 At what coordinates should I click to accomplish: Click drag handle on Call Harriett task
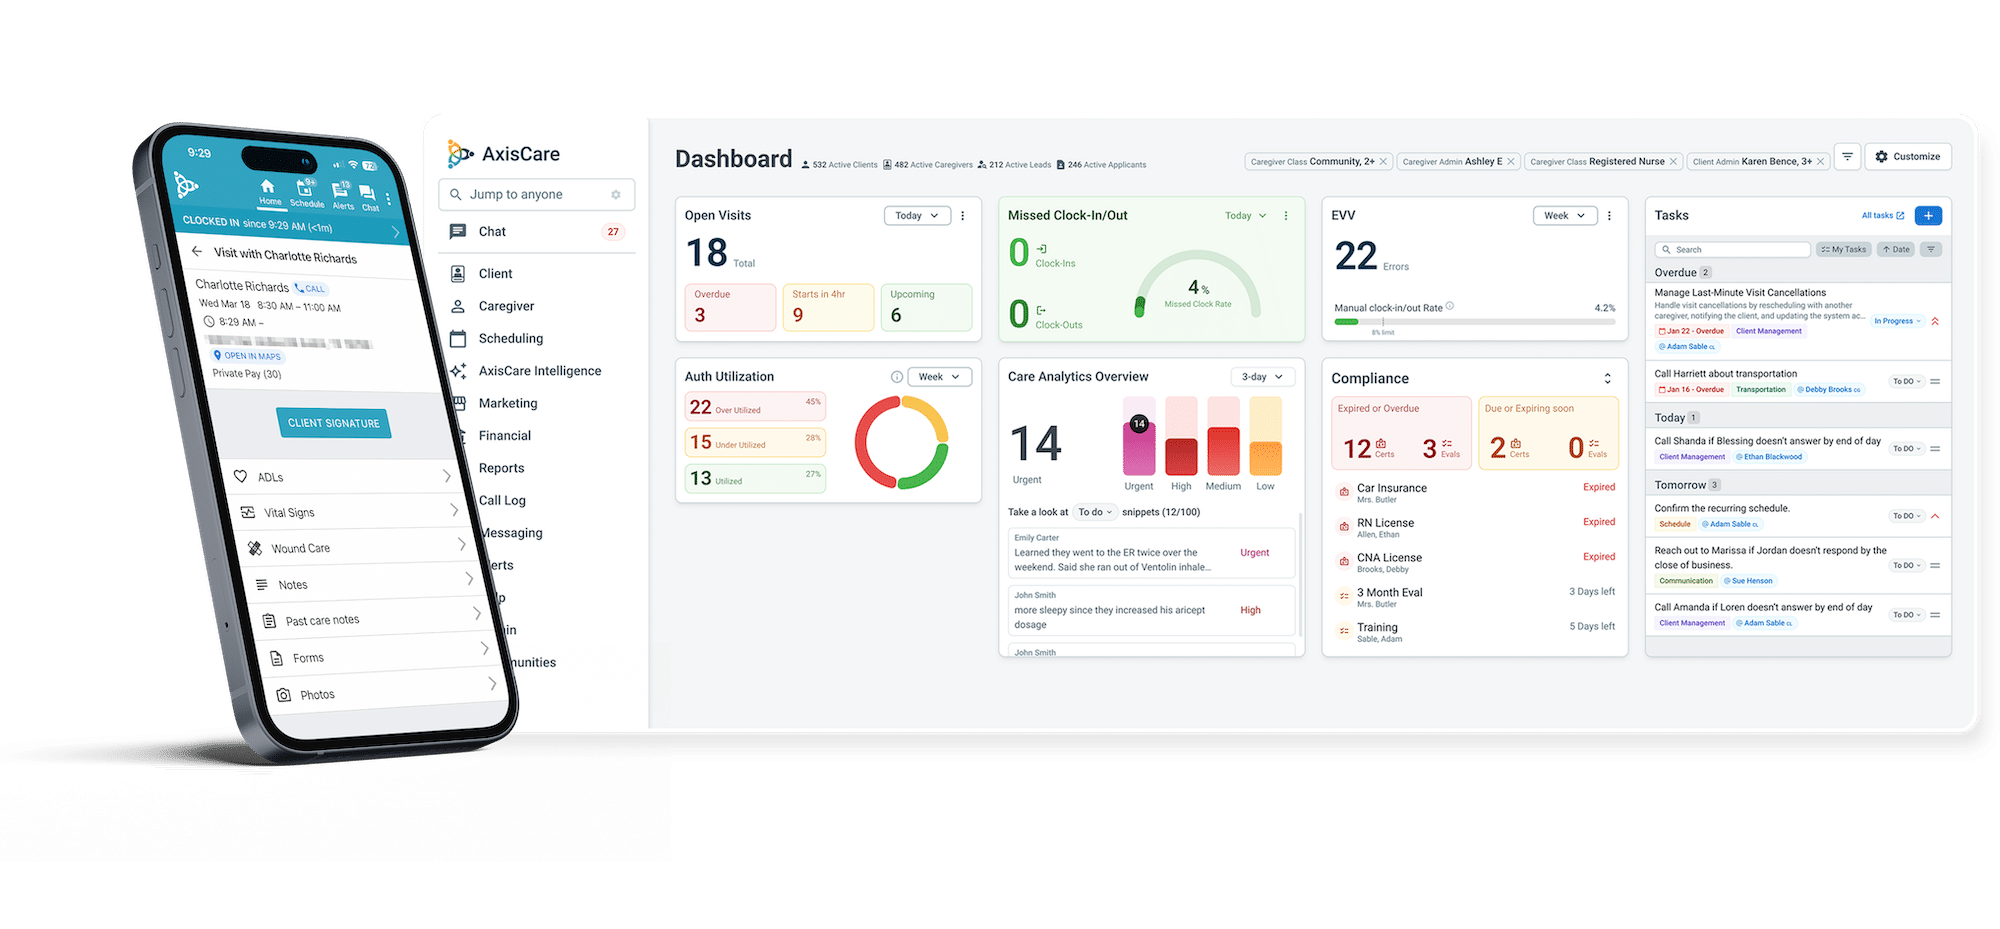point(1935,381)
